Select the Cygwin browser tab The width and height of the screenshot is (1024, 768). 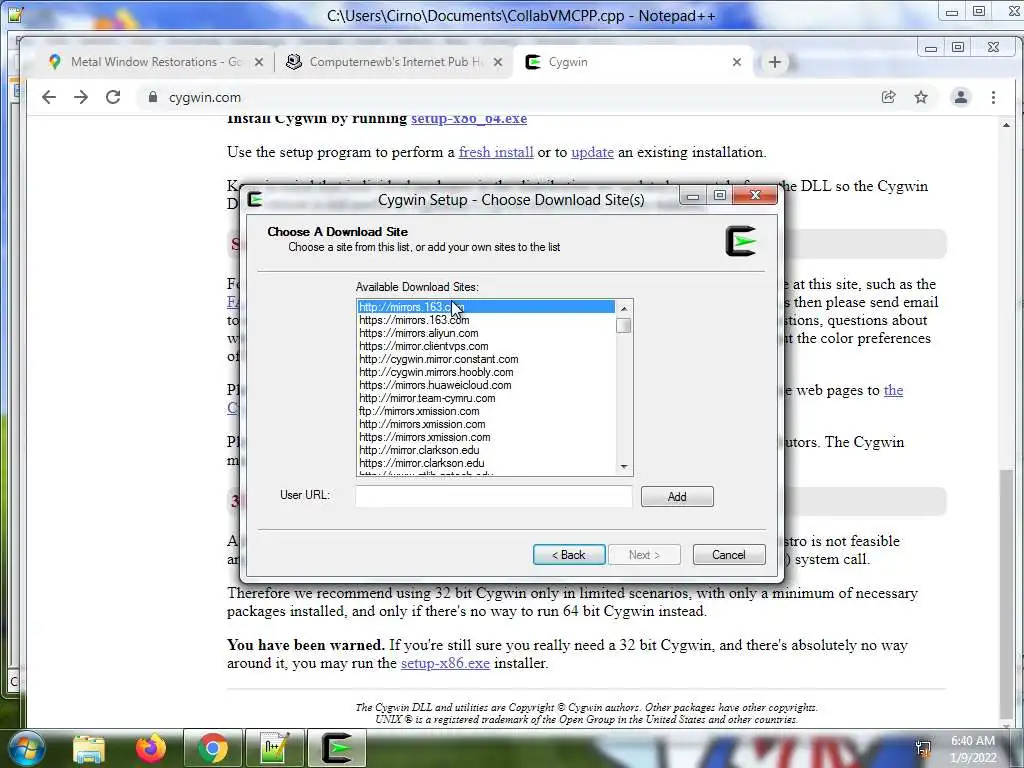pos(632,62)
